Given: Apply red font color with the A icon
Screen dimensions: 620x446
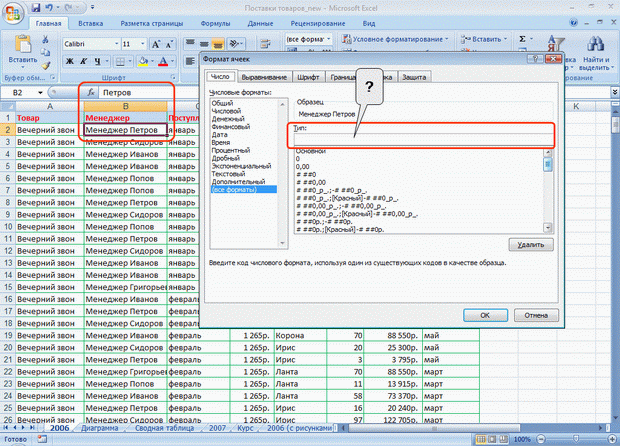Looking at the screenshot, I should point(163,61).
